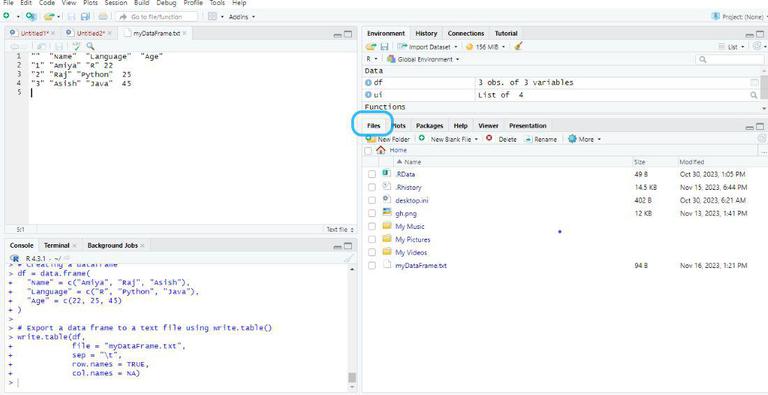Save workspace icon in Environment pane

[384, 47]
